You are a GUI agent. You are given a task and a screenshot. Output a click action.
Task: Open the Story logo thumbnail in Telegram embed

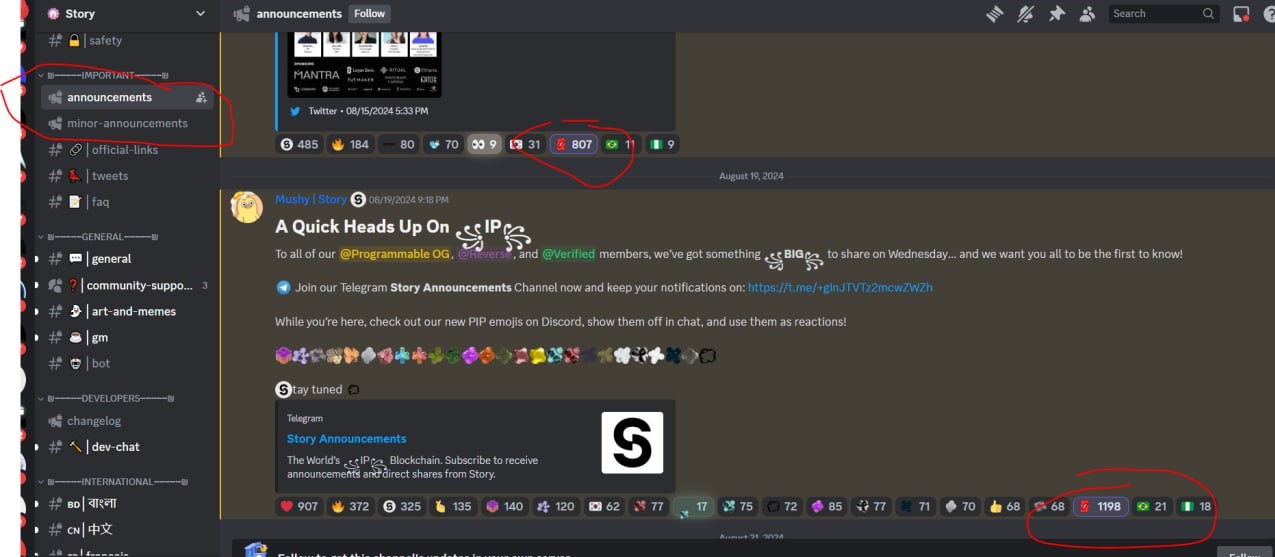[632, 442]
